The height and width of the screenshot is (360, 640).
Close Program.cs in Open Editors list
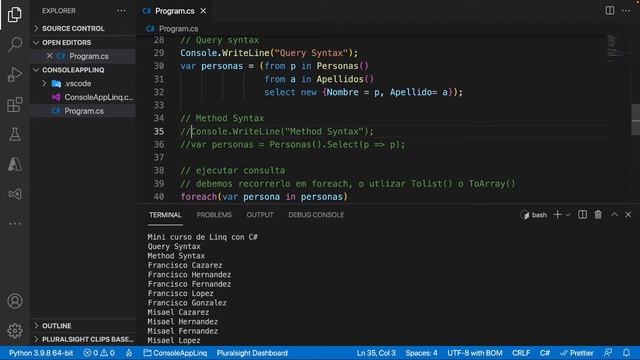(49, 56)
